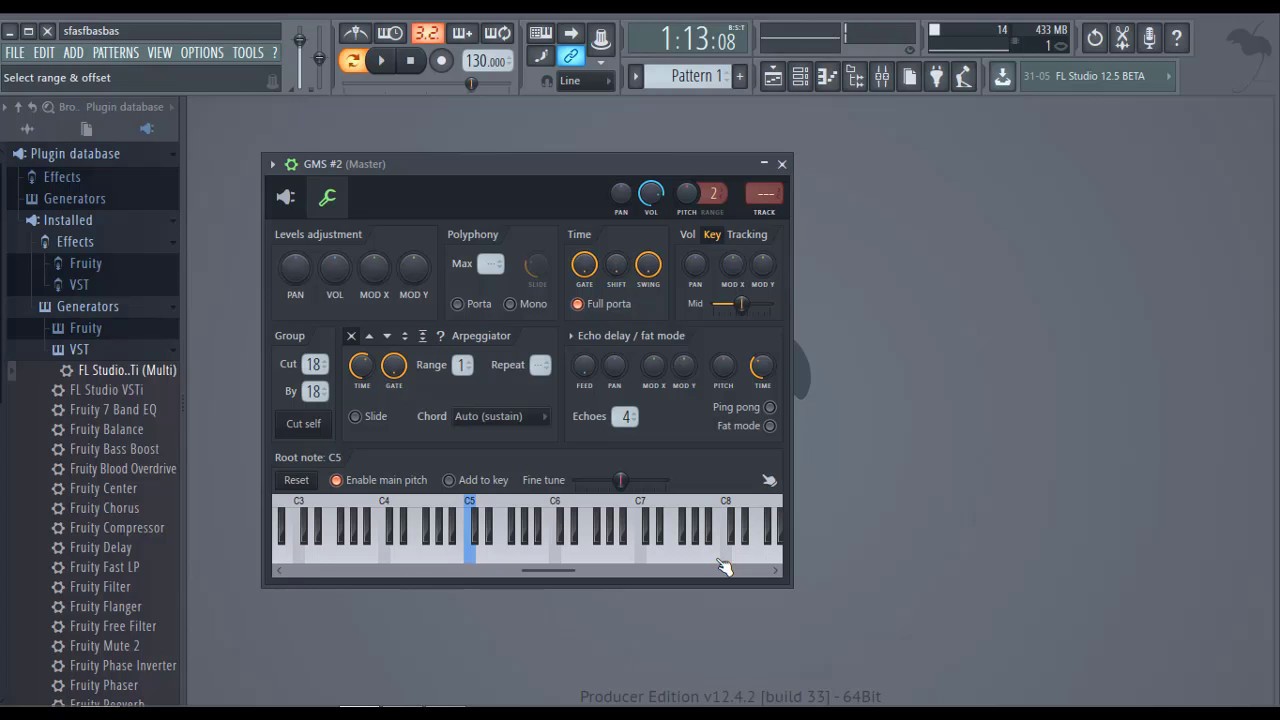Image resolution: width=1280 pixels, height=720 pixels.
Task: Click the green wrench settings icon in GMS
Action: click(x=327, y=197)
